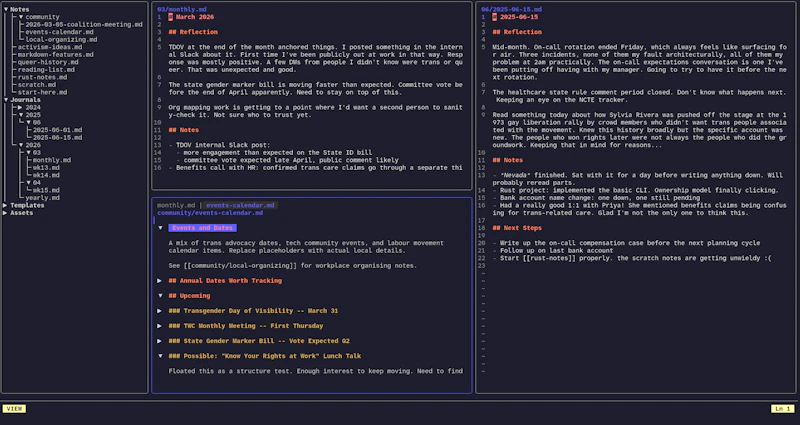Viewport: 800px width, 425px height.
Task: Open journal entry 2025-06-15.md in tree
Action: [58, 138]
